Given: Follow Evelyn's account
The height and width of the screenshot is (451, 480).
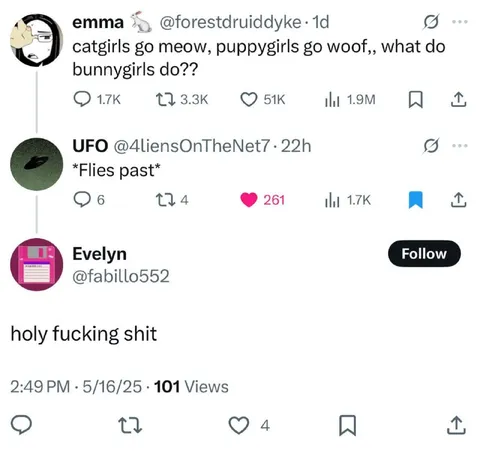Looking at the screenshot, I should 424,253.
